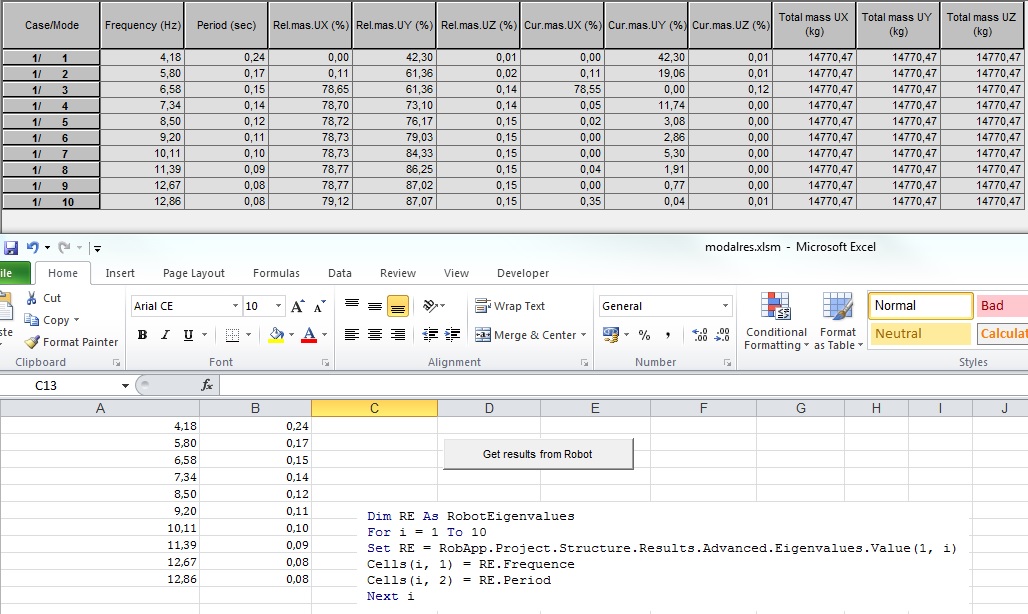Toggle italic formatting
The height and width of the screenshot is (614, 1028).
click(165, 334)
